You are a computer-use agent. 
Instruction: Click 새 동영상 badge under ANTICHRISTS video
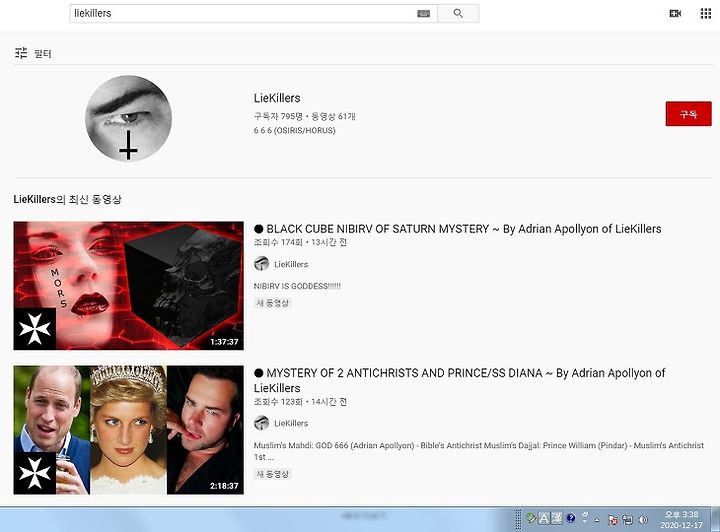click(x=272, y=474)
